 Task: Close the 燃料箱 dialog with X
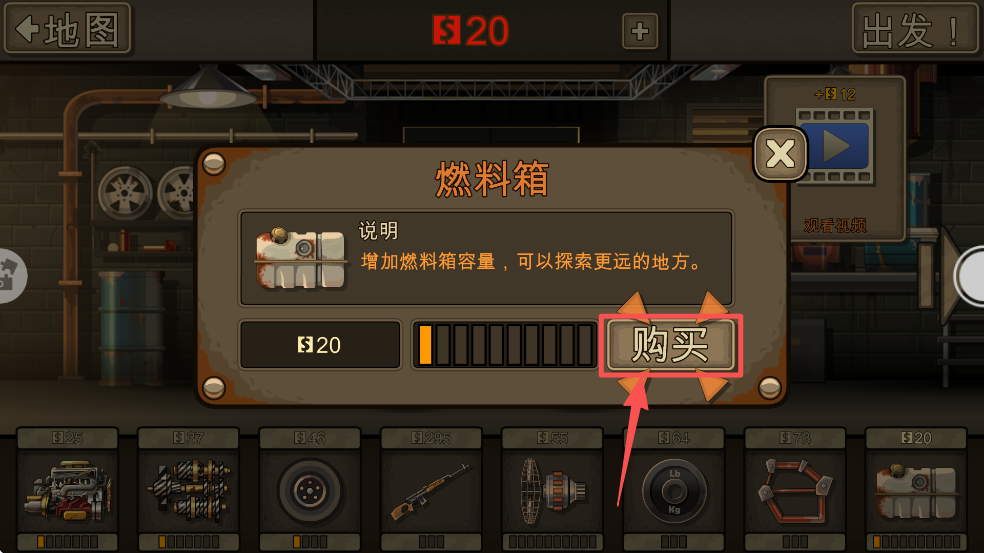780,154
